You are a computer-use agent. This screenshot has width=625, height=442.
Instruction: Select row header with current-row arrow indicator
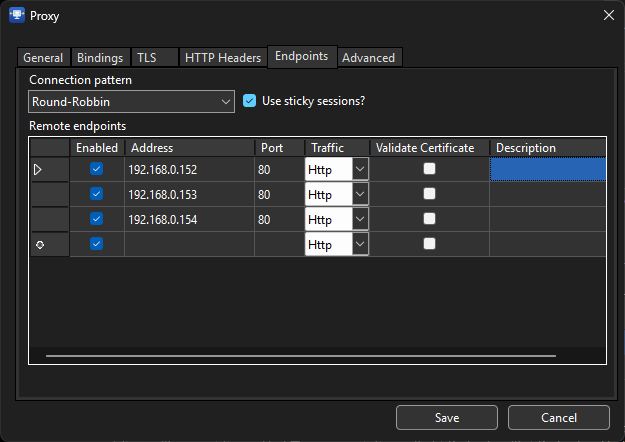point(50,169)
